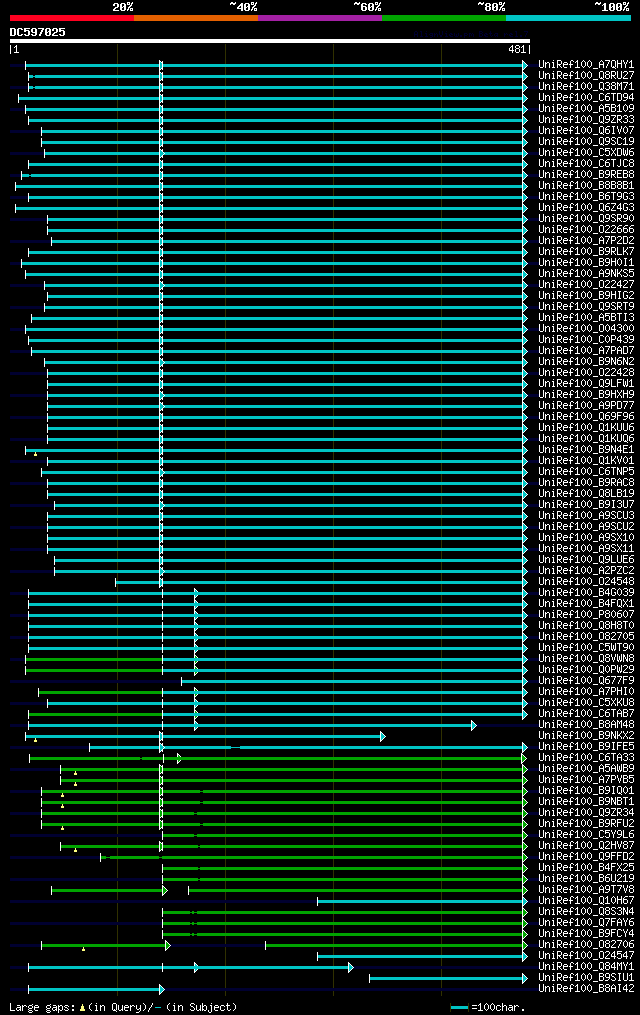Select hit label UniRef100_A2PZC2
Image resolution: width=640 pixels, height=1015 pixels.
point(586,571)
